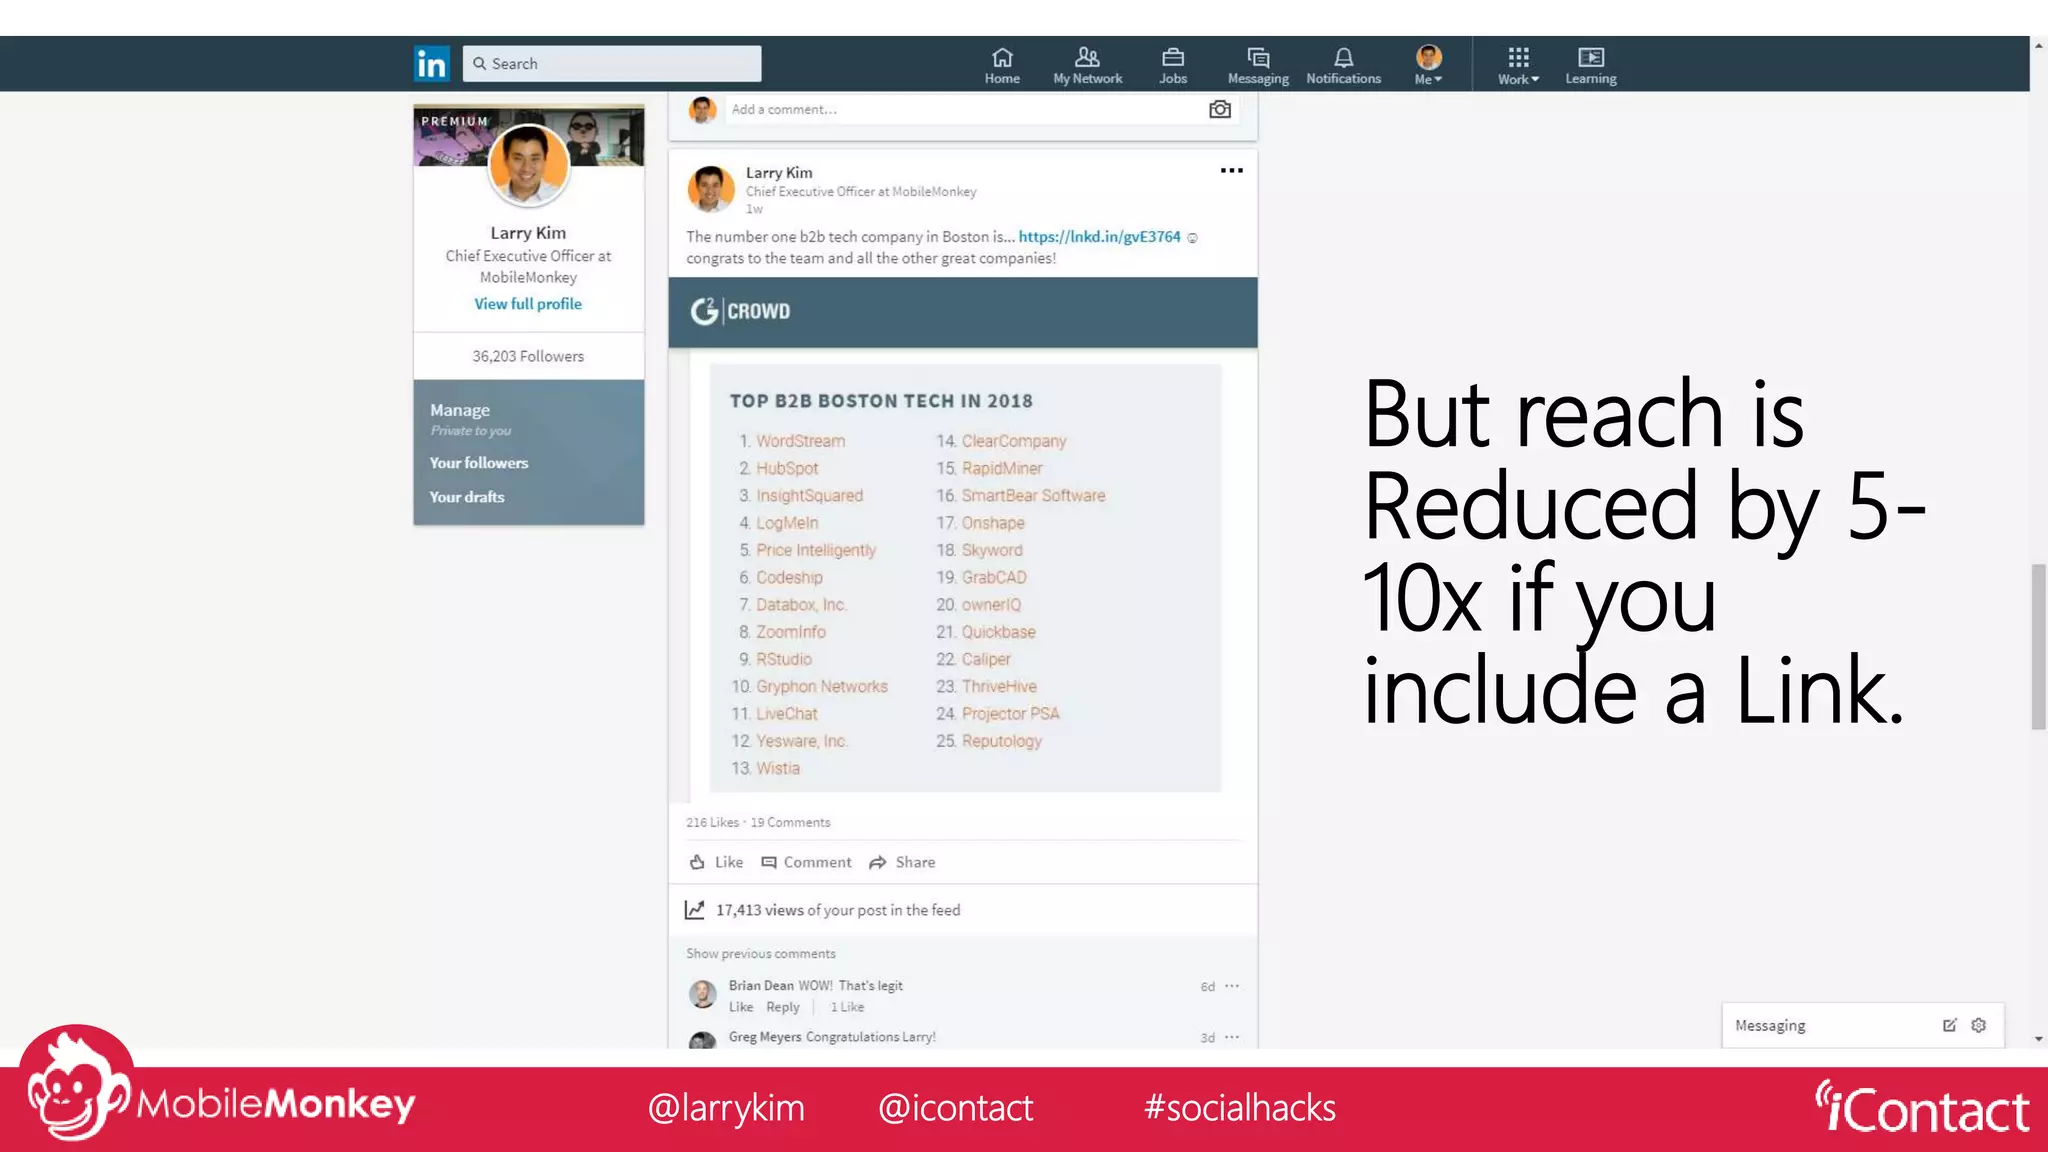
Task: Open the Jobs briefcase icon
Action: pyautogui.click(x=1173, y=66)
